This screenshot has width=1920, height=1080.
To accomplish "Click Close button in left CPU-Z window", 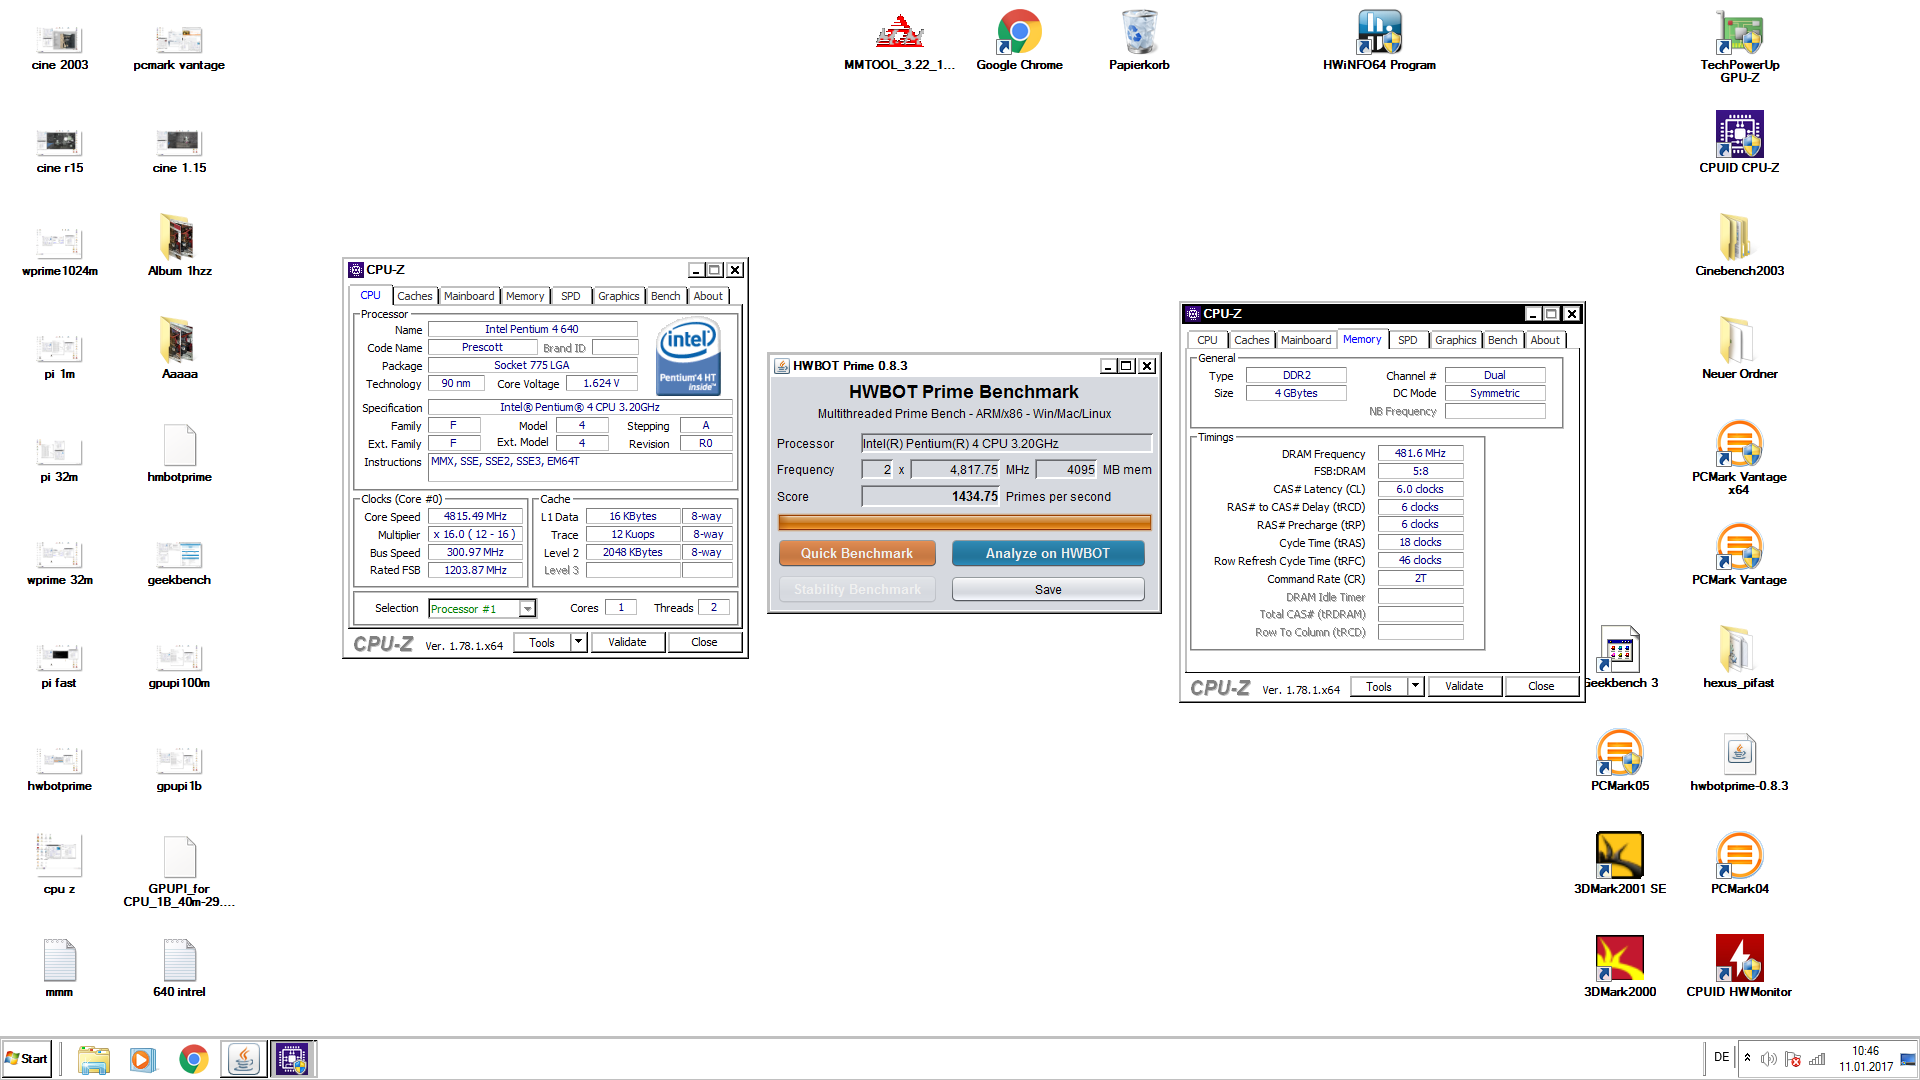I will tap(704, 642).
